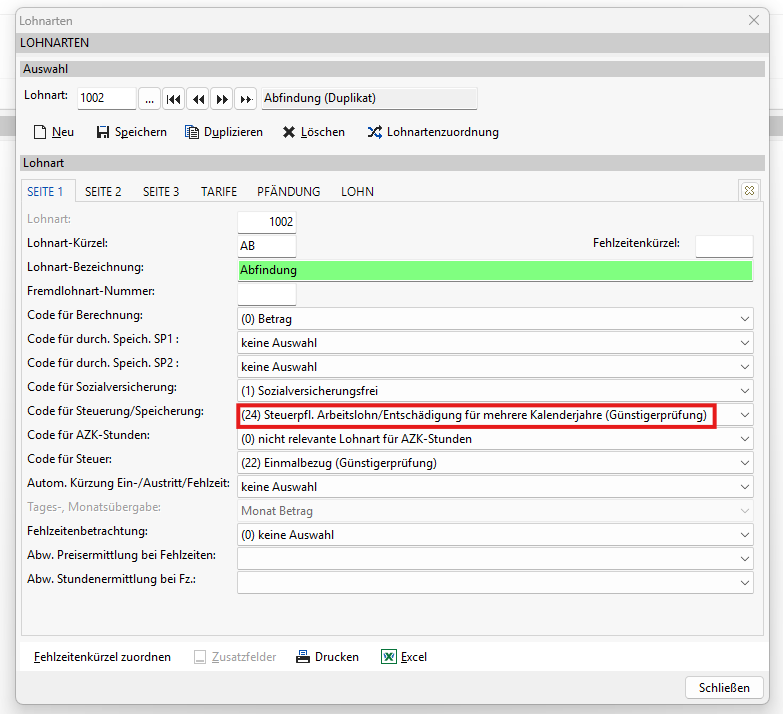Image resolution: width=783 pixels, height=714 pixels.
Task: Open Lohnartenzuordnung
Action: [x=433, y=132]
